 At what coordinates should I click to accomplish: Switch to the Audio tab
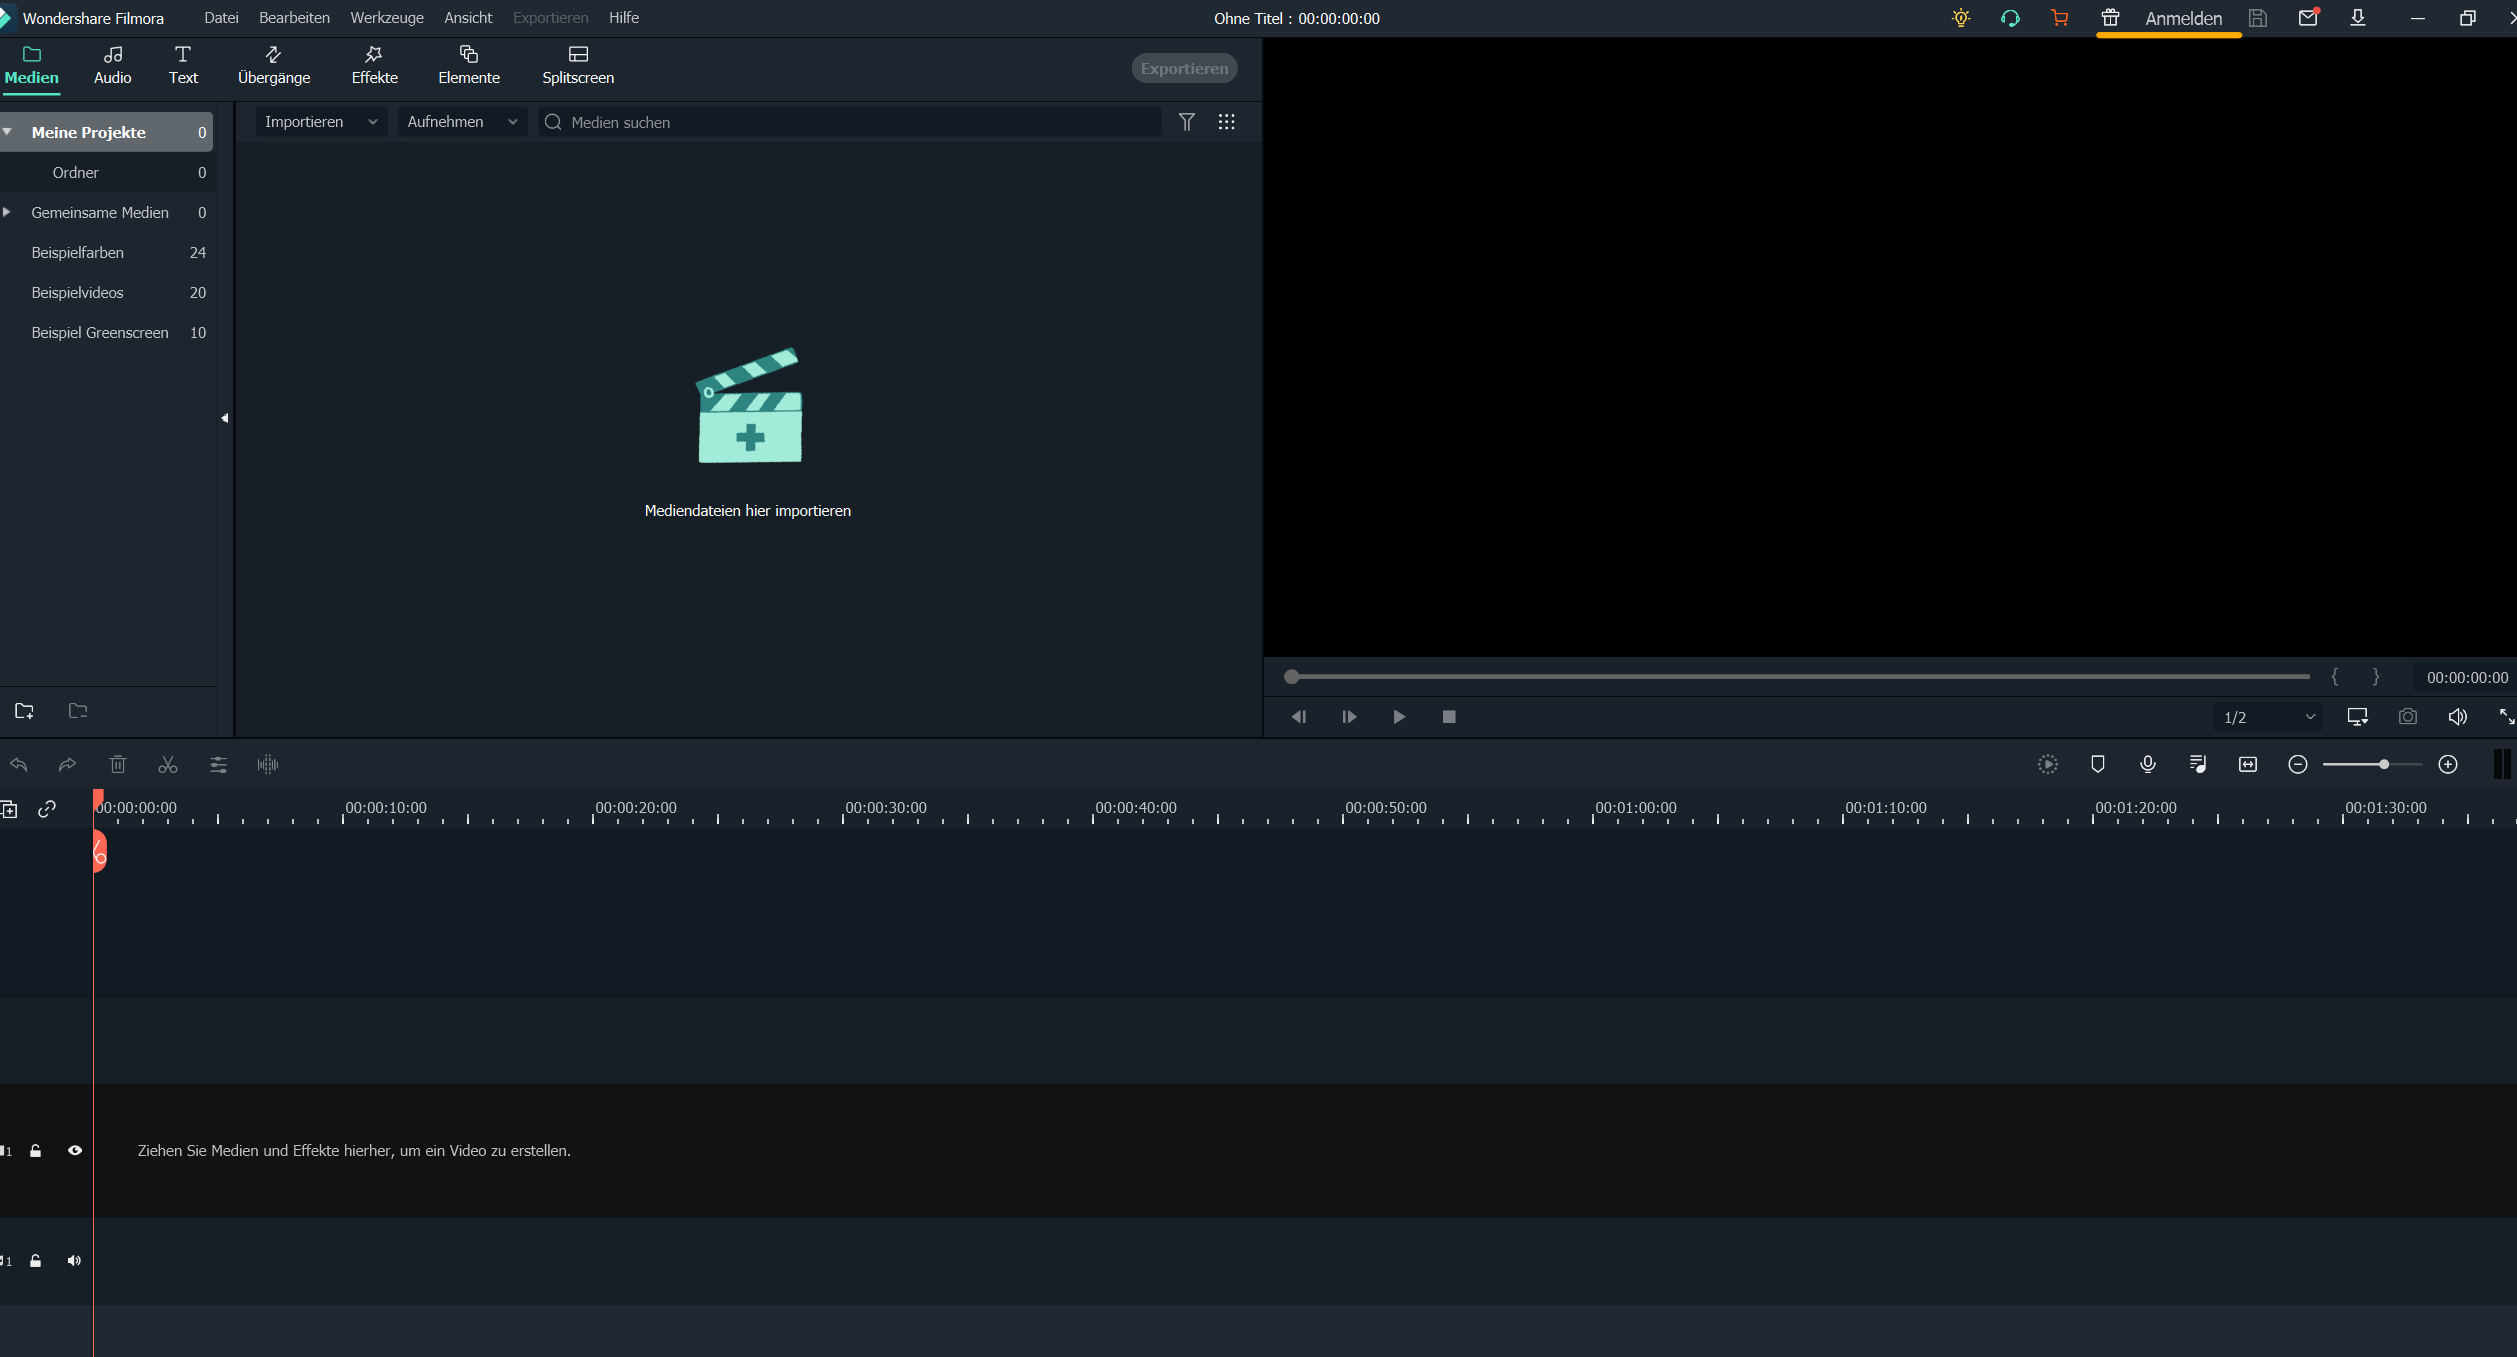click(112, 64)
